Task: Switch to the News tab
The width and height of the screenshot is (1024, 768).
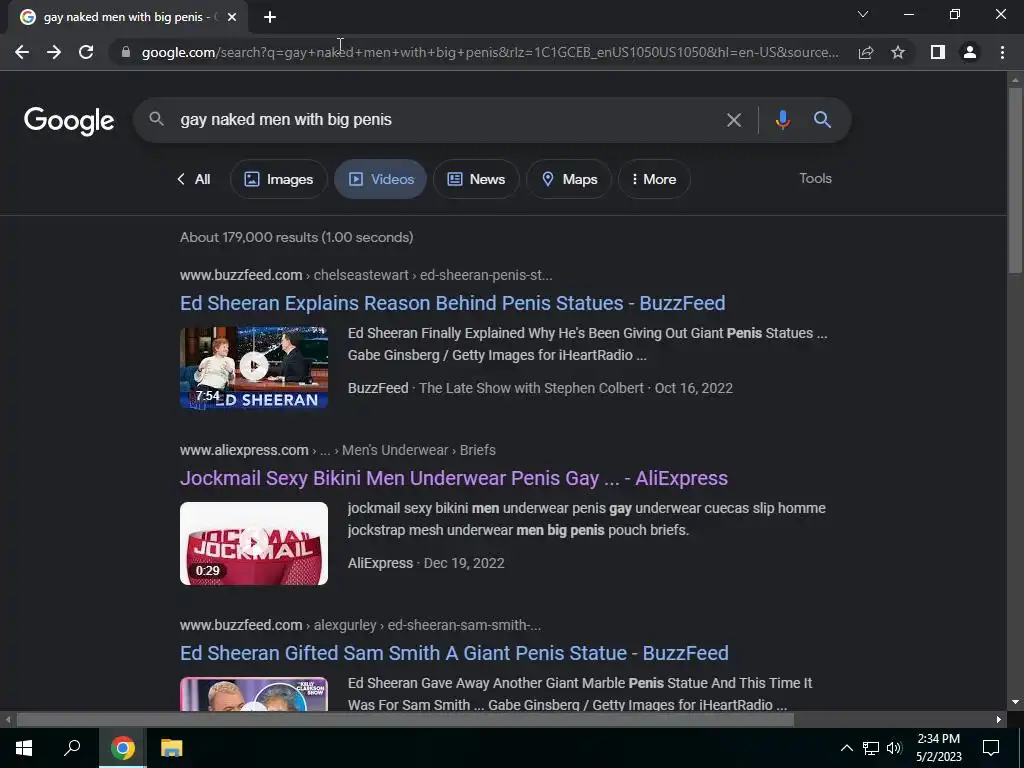Action: pyautogui.click(x=476, y=179)
